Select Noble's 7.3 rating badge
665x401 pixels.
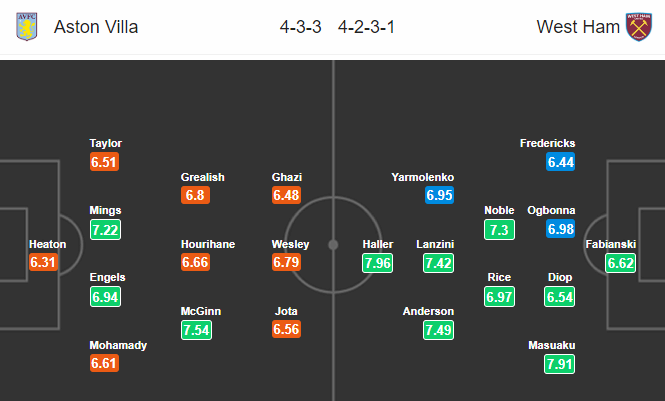tap(499, 230)
